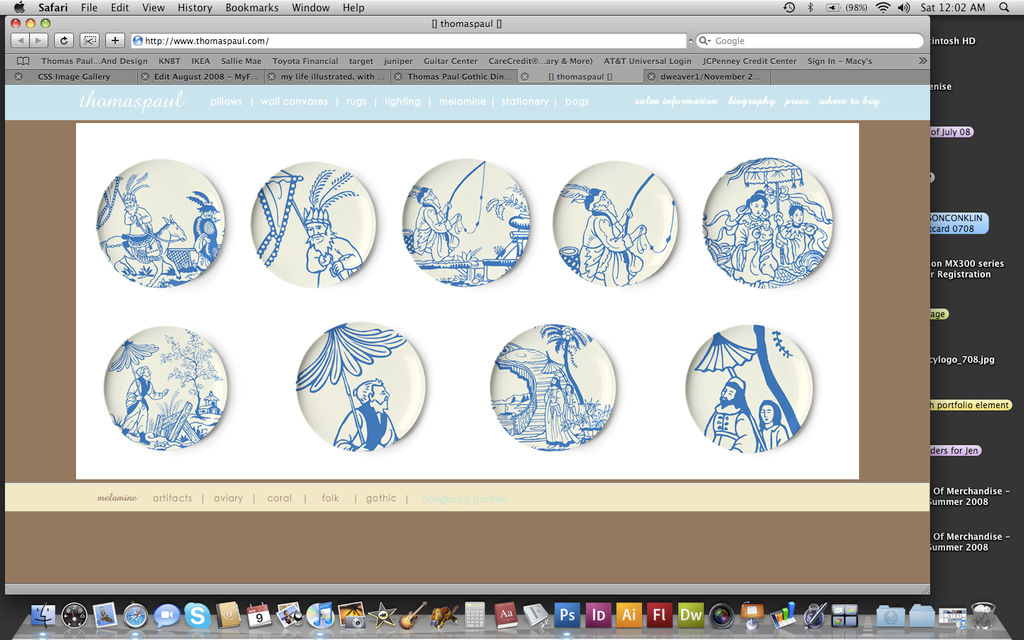1024x640 pixels.
Task: Reload the page with the refresh button
Action: pos(63,40)
